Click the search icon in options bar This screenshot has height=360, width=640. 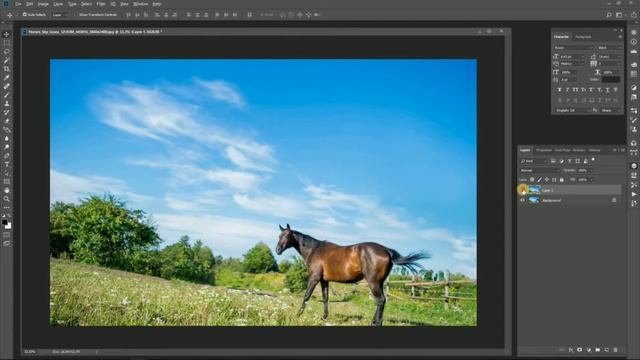coord(609,15)
